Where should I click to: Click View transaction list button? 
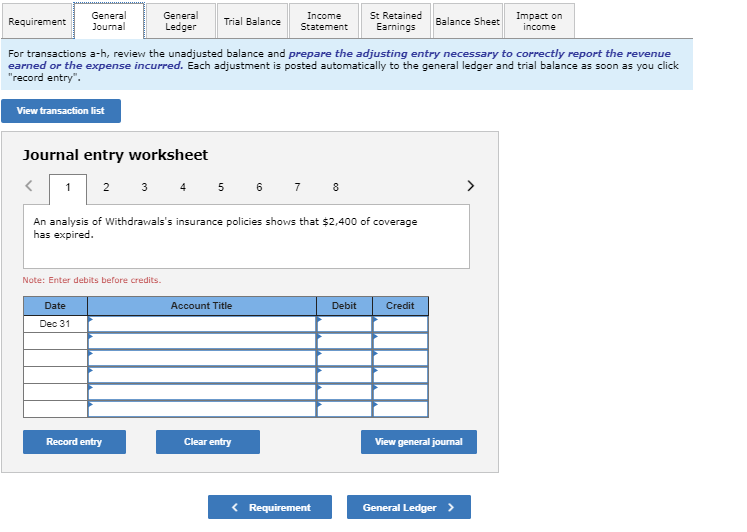(x=61, y=111)
